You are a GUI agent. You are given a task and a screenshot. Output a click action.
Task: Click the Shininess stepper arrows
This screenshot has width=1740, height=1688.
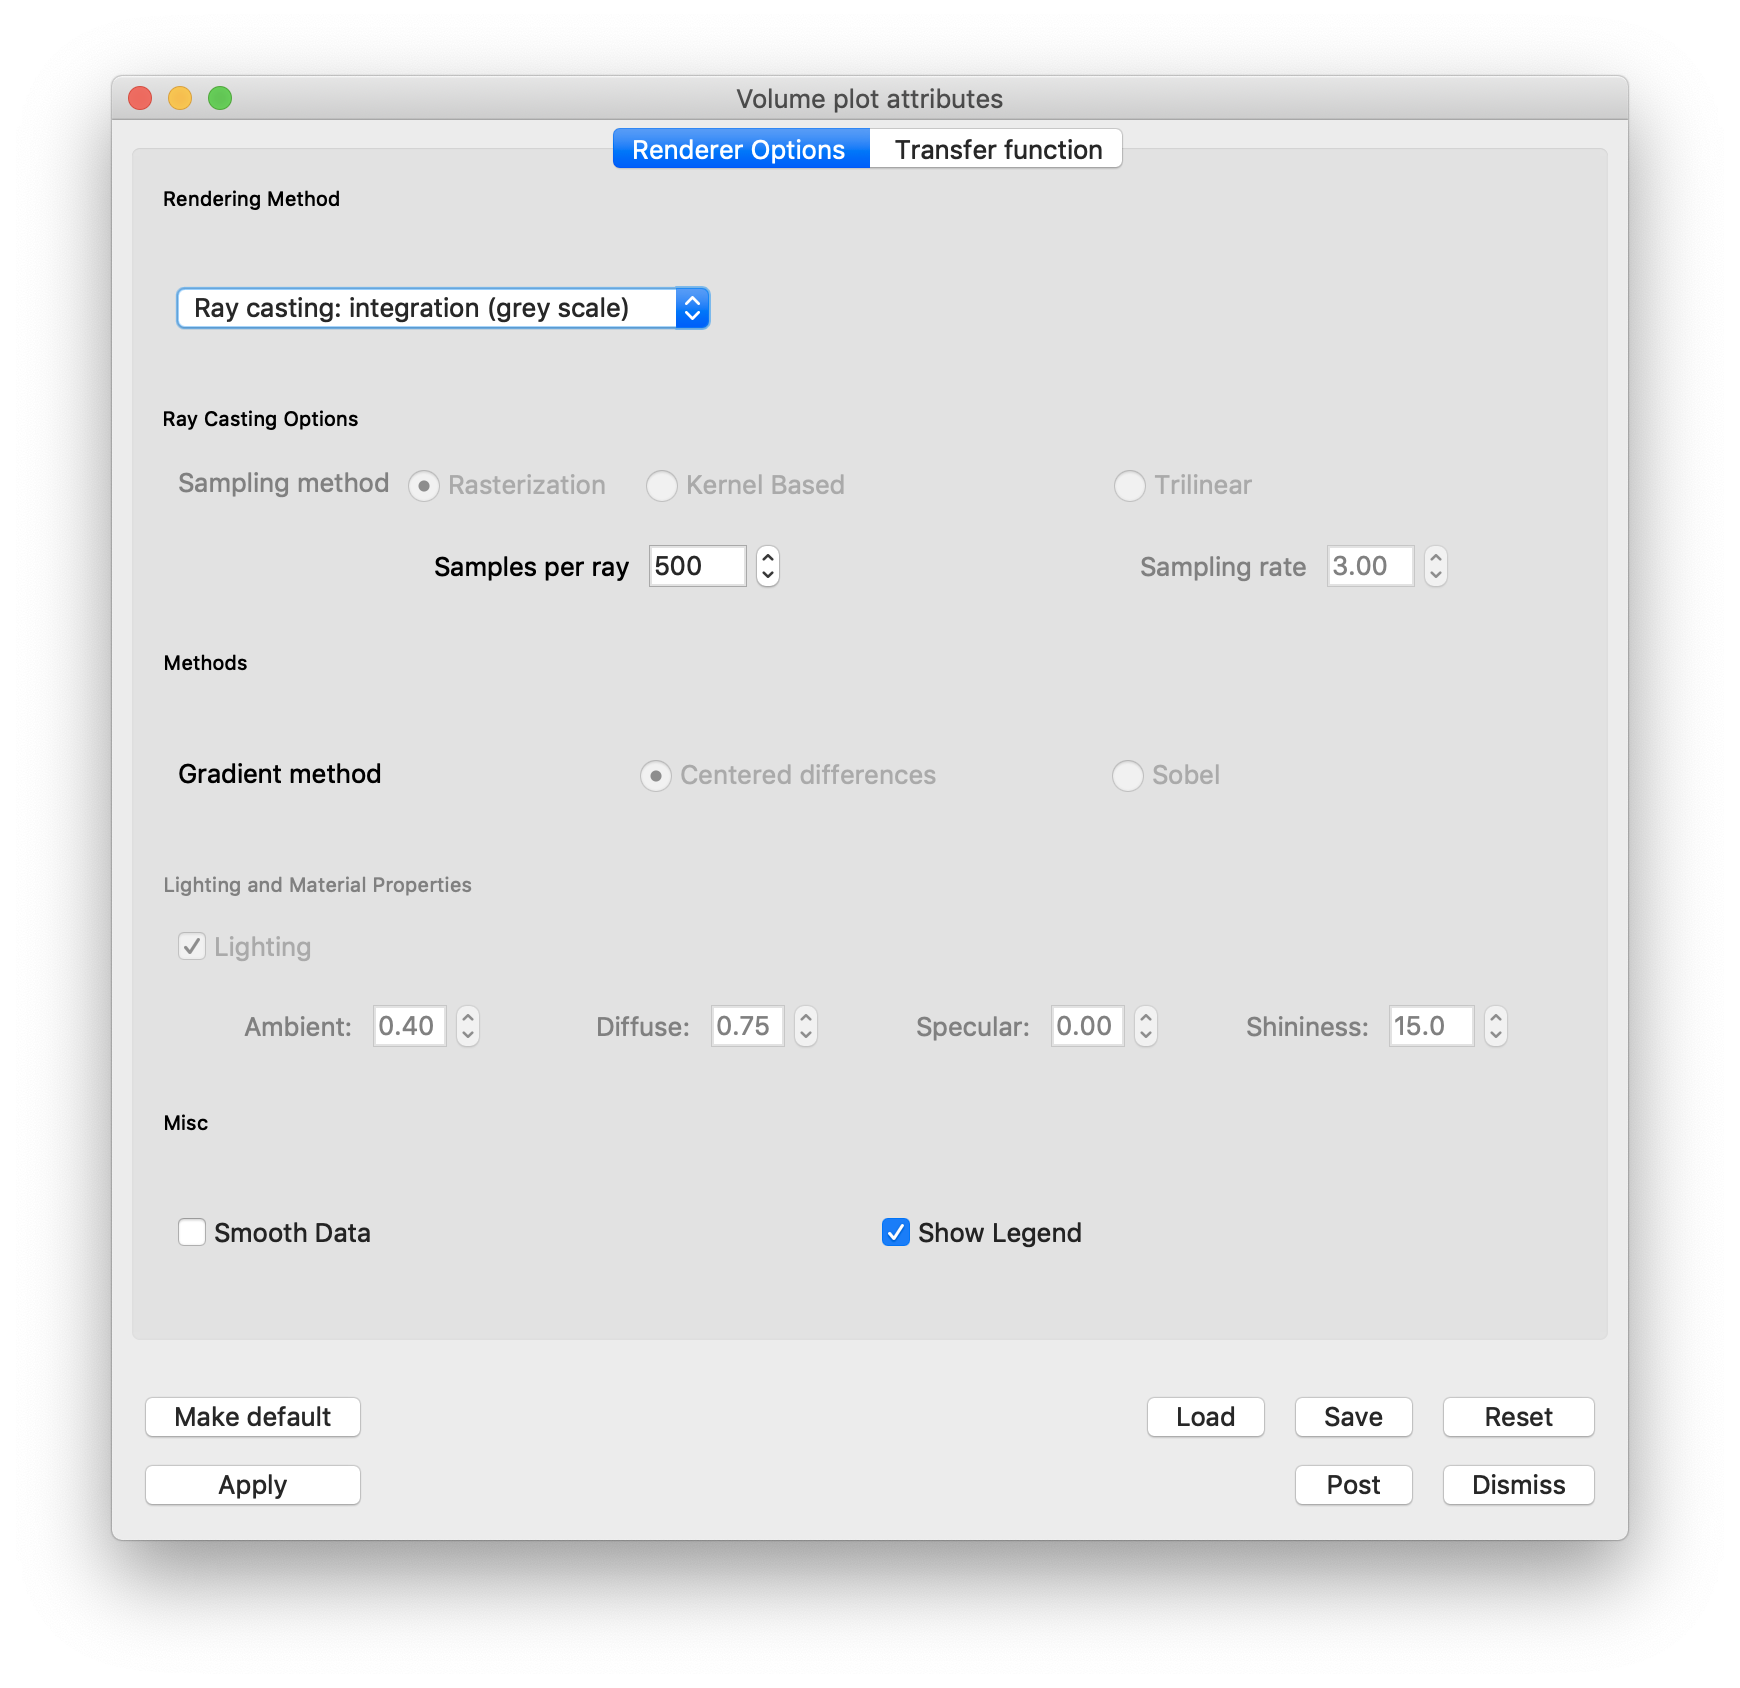coord(1496,1026)
